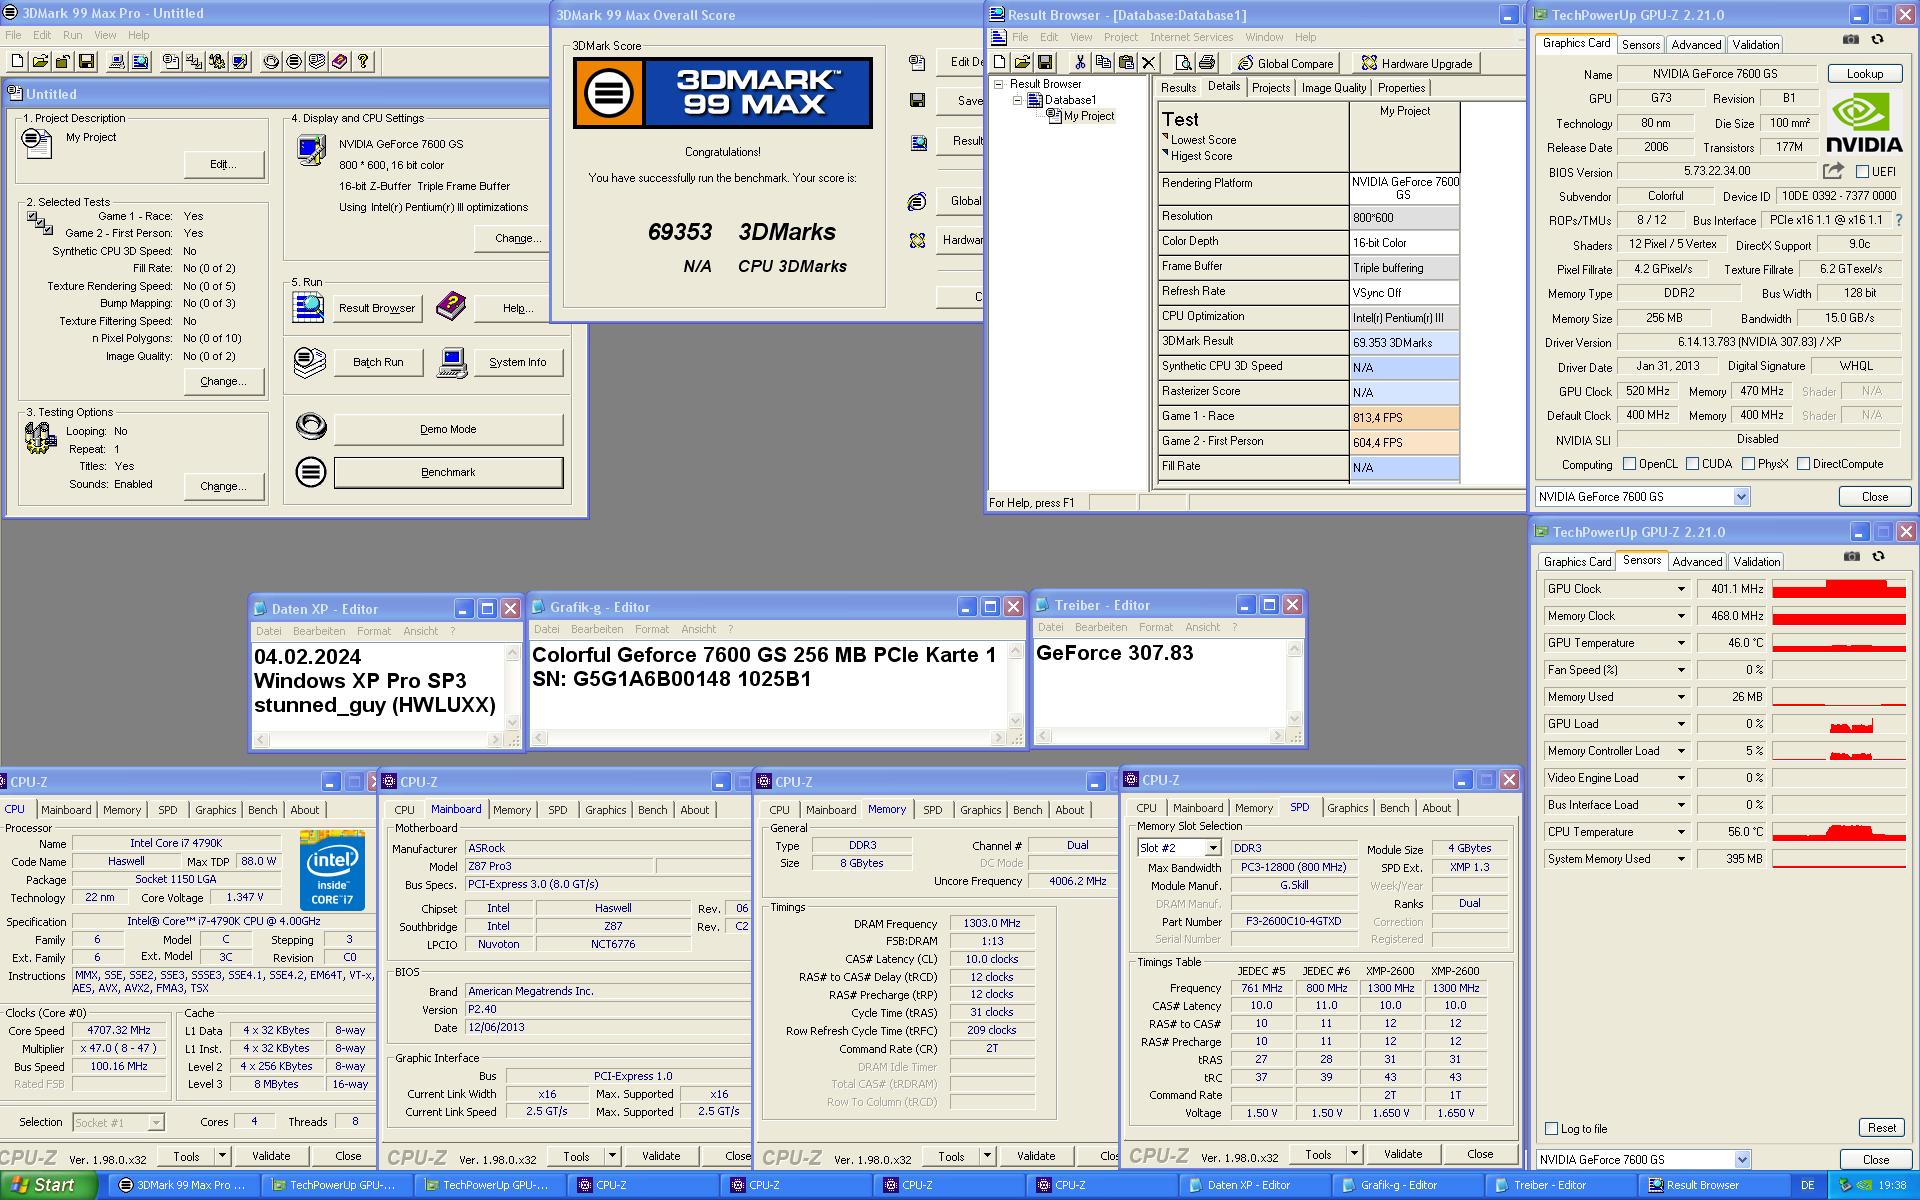Click the Result Browser magnifier icon in 3DMark toolbar
Viewport: 1920px width, 1200px height.
click(140, 61)
